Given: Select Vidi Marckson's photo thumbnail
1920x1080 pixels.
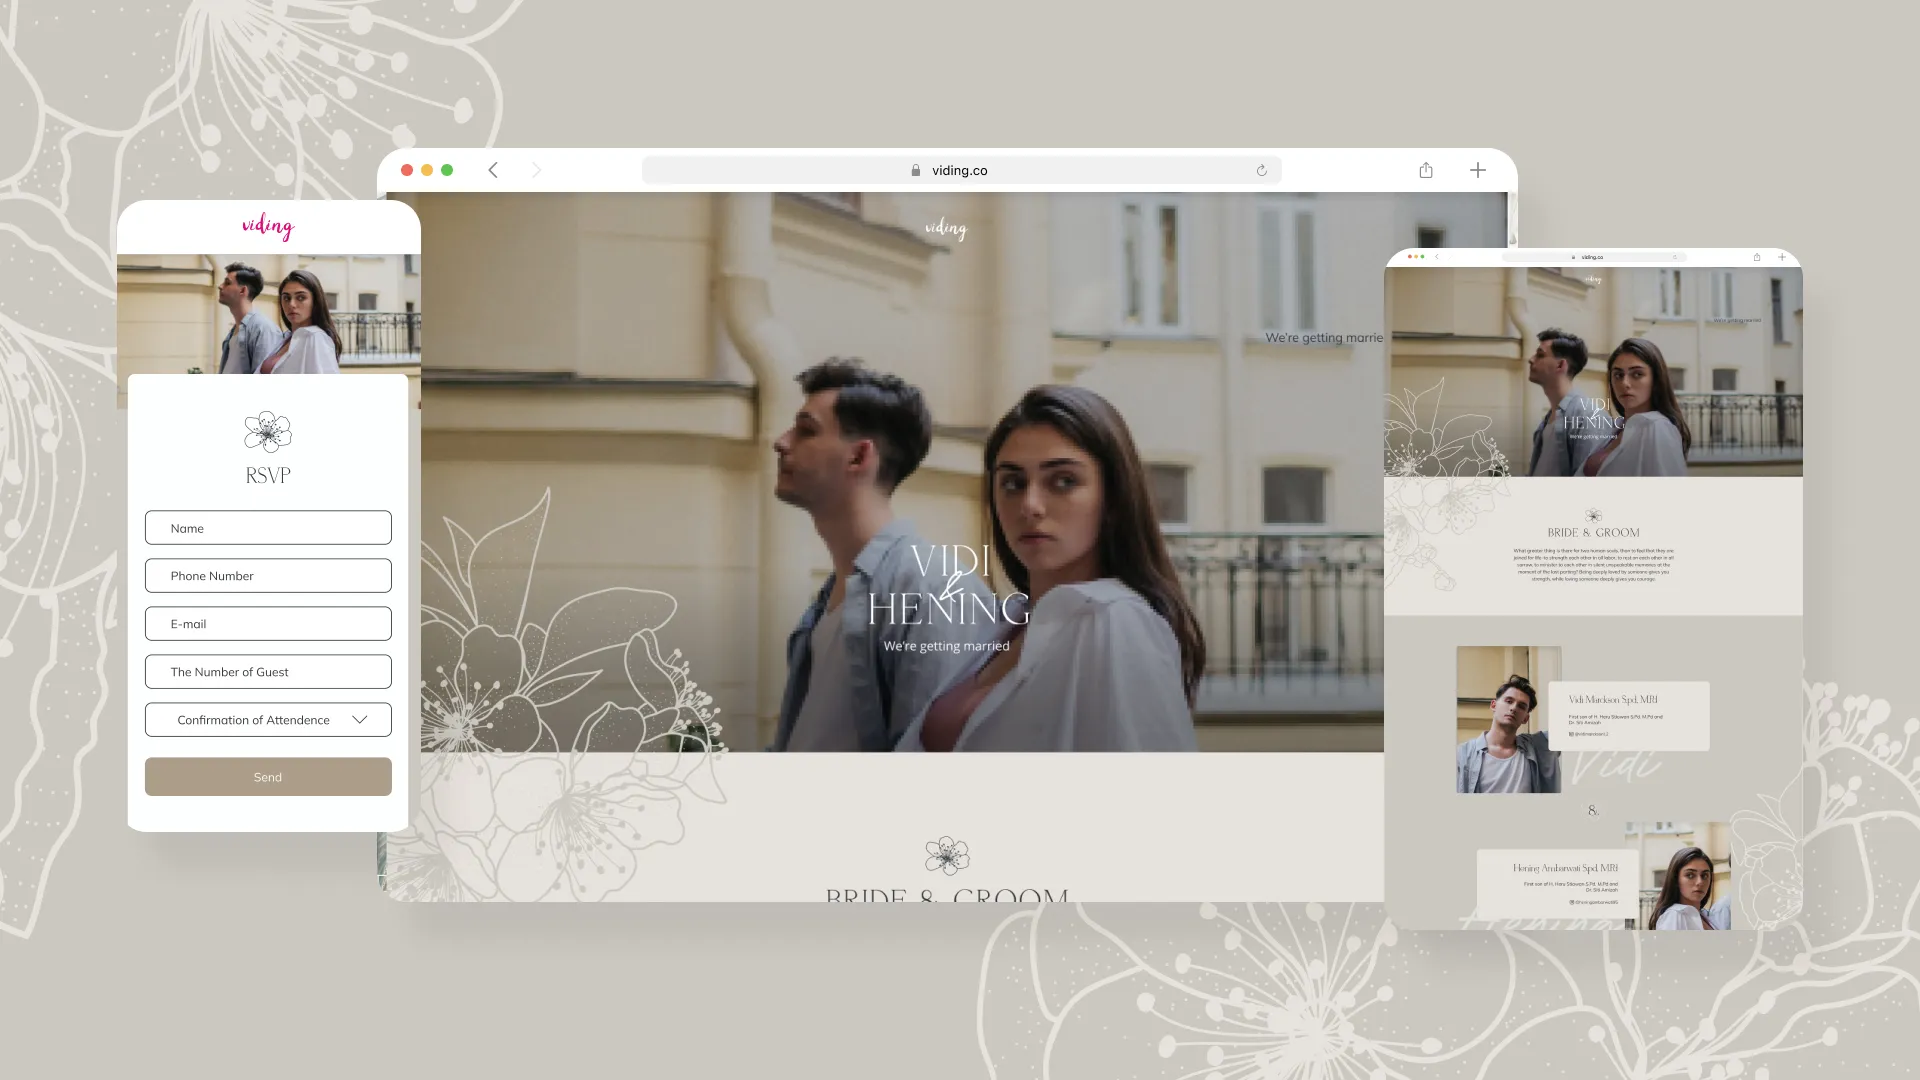Looking at the screenshot, I should tap(1508, 719).
